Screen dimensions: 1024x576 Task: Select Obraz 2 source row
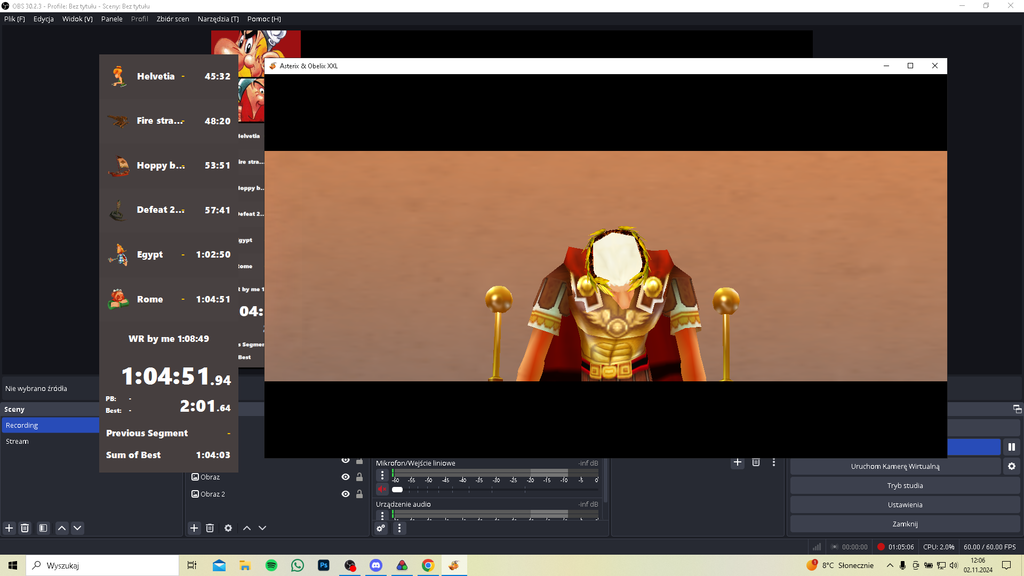[278, 494]
